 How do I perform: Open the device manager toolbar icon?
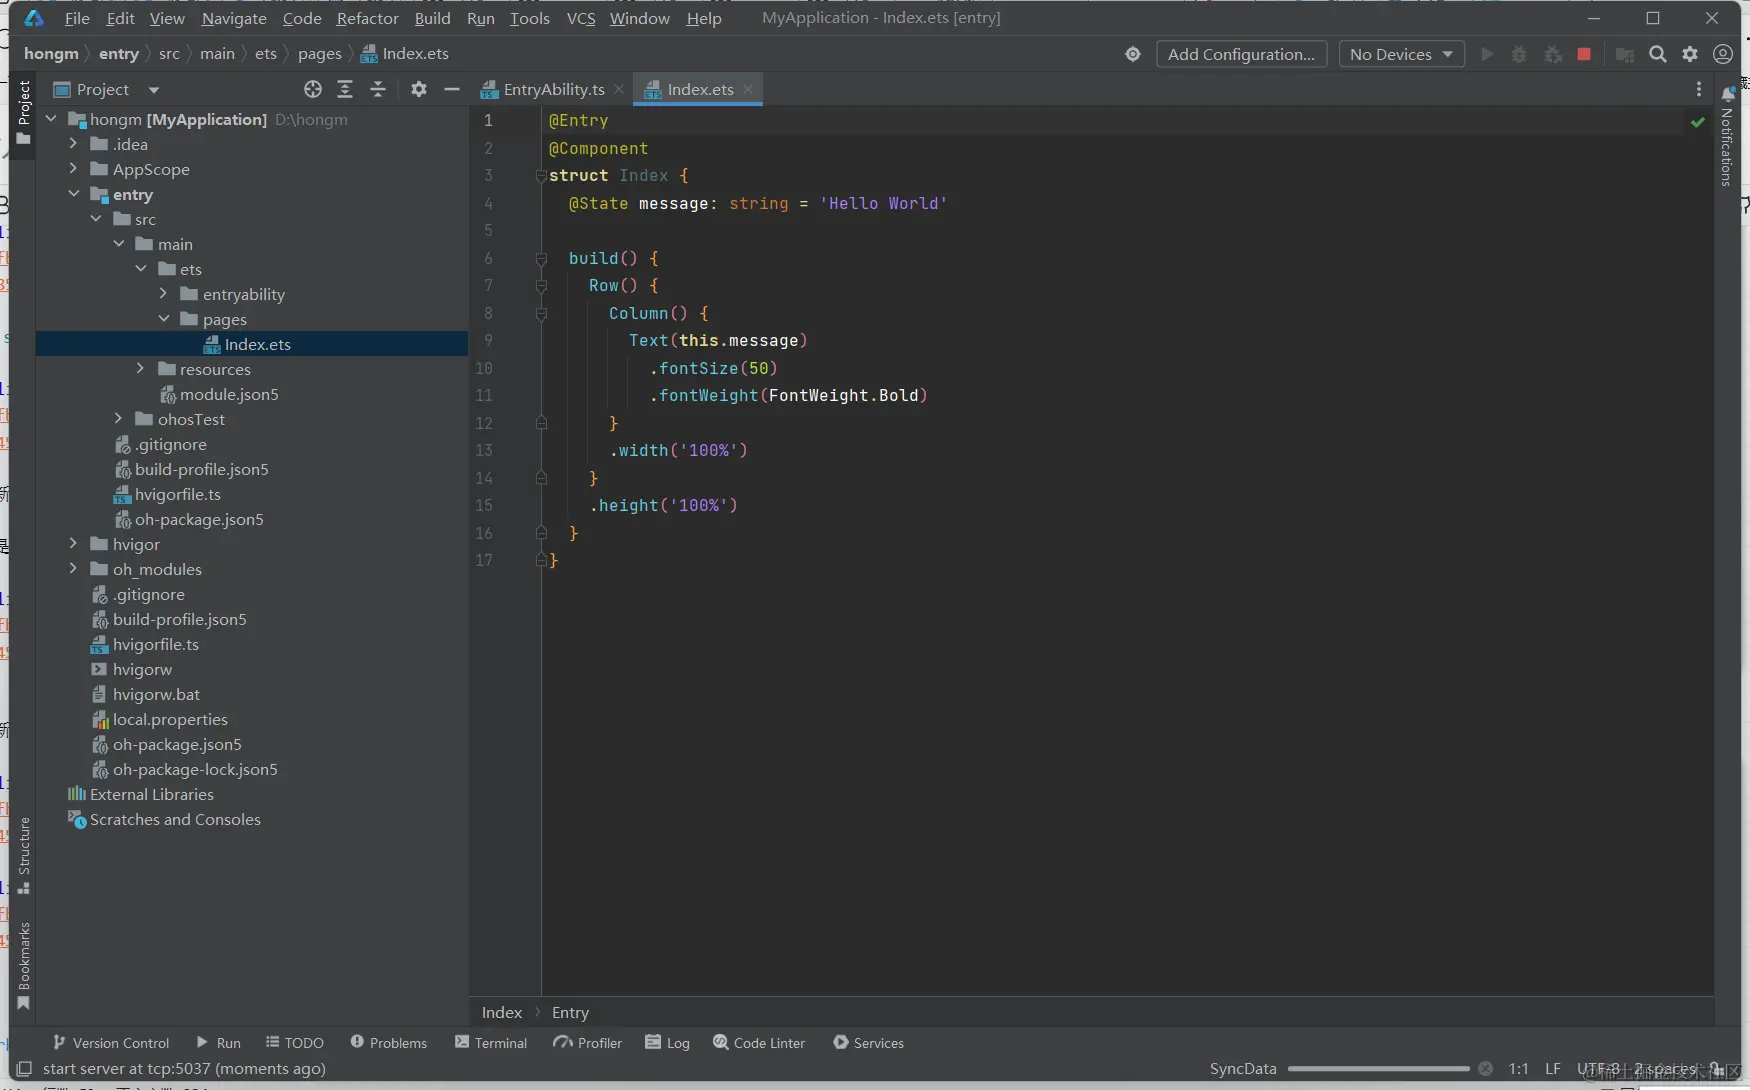point(1625,54)
